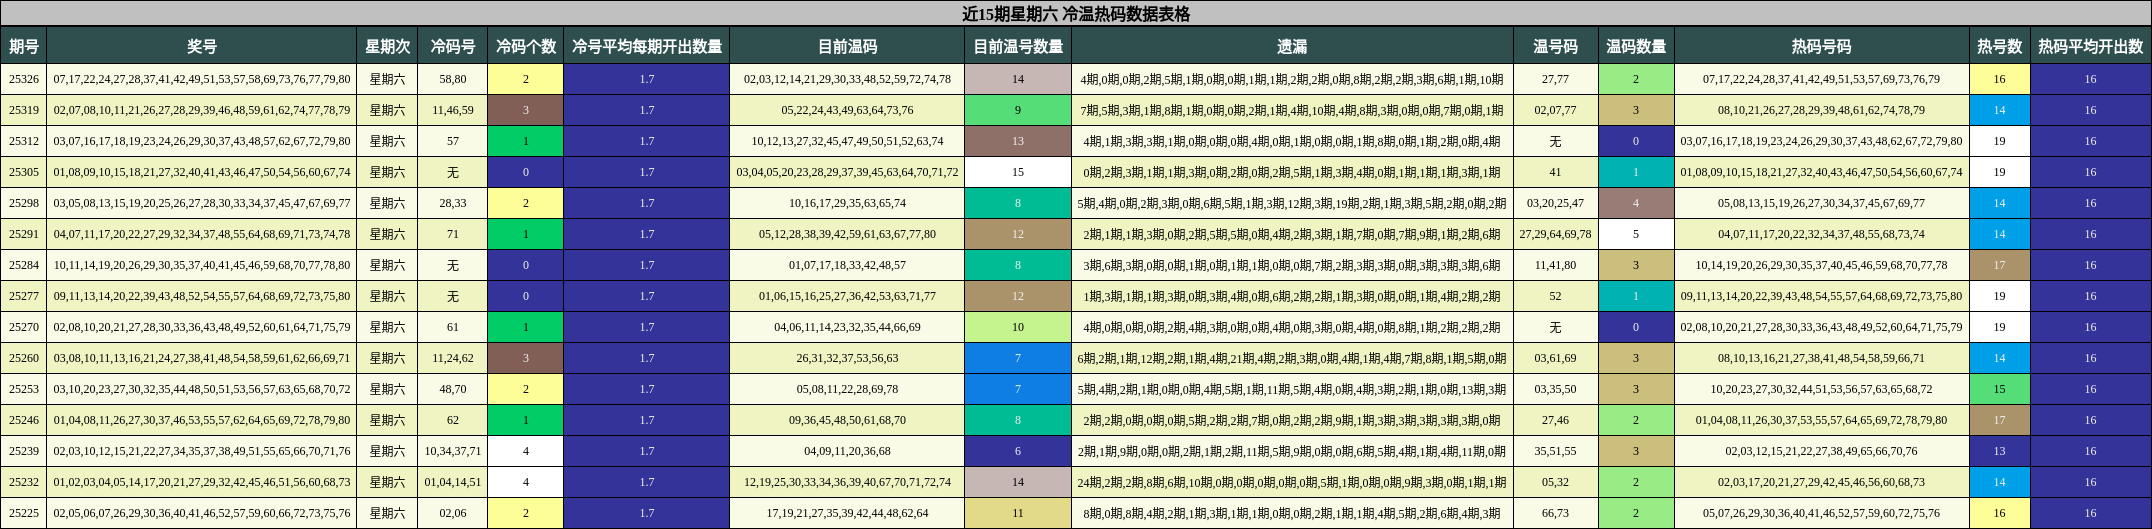This screenshot has width=2152, height=529.
Task: Select cold number 61 in row 25270
Action: click(453, 327)
